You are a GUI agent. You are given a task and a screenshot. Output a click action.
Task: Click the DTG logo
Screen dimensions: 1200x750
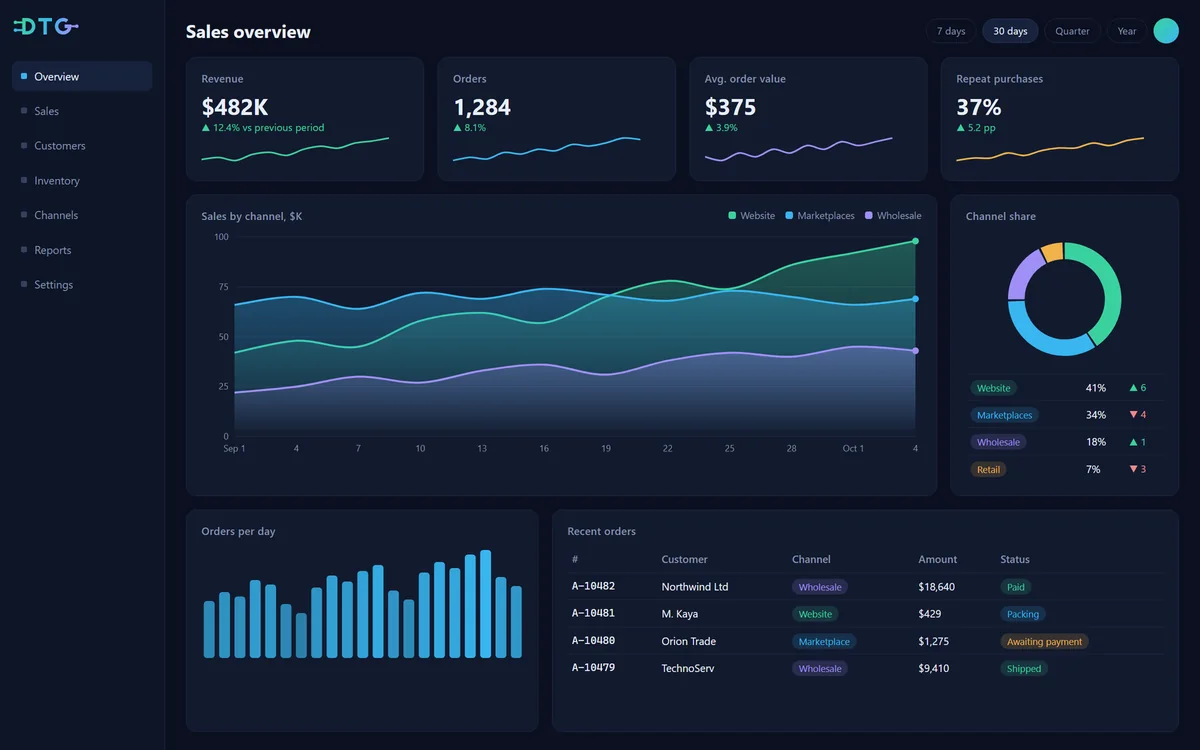[46, 27]
